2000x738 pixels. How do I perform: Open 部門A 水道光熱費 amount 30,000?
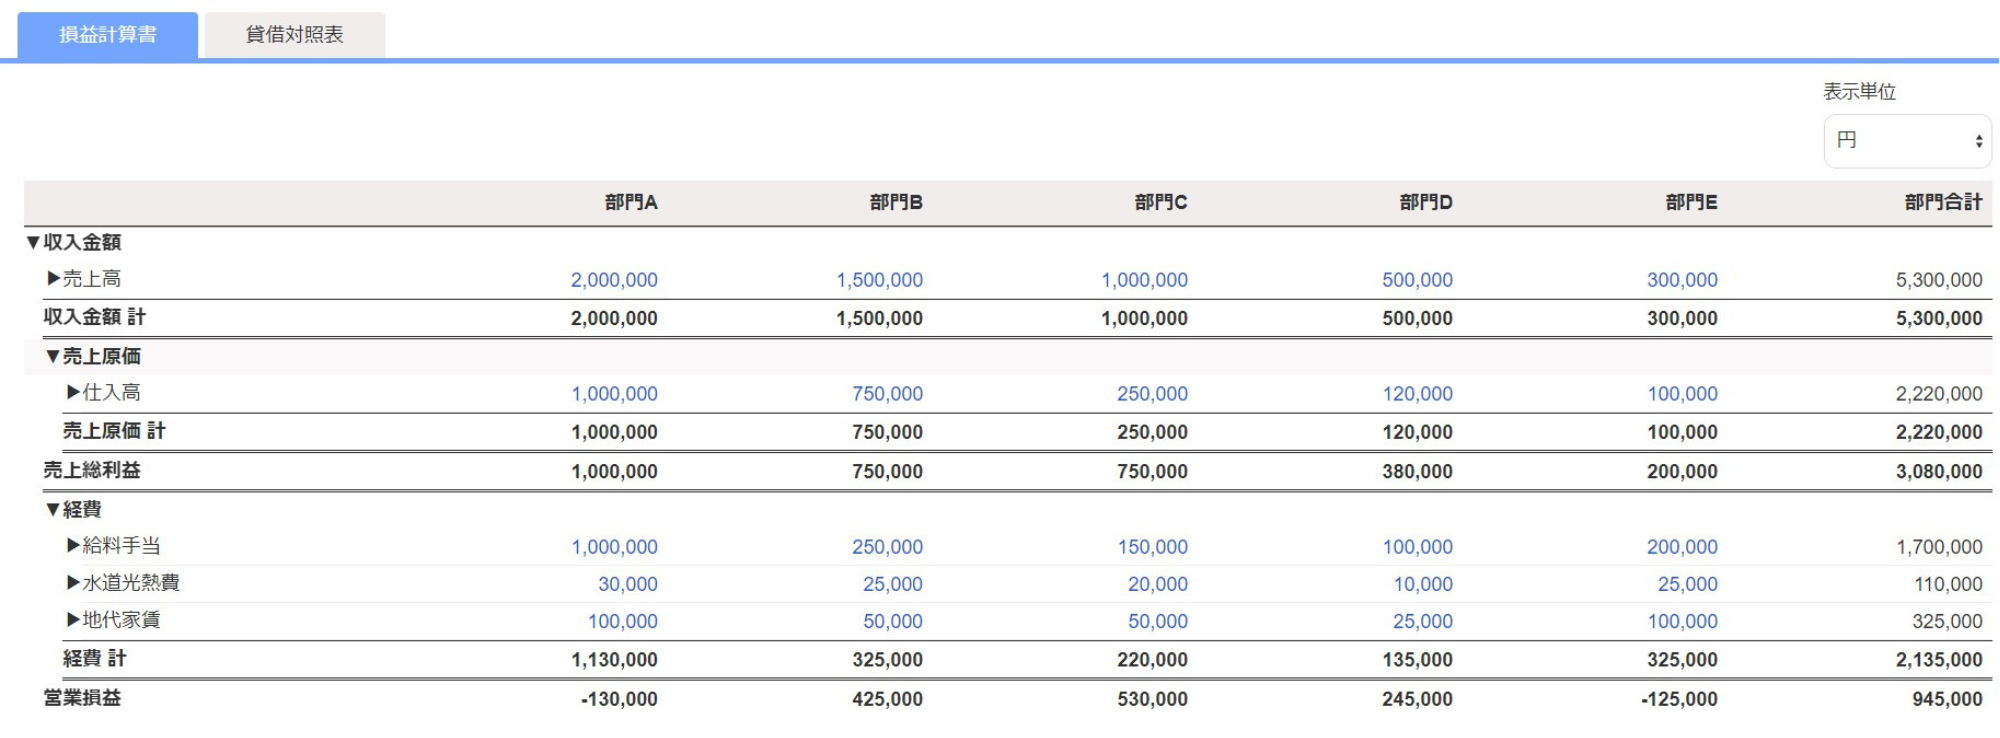click(x=627, y=584)
